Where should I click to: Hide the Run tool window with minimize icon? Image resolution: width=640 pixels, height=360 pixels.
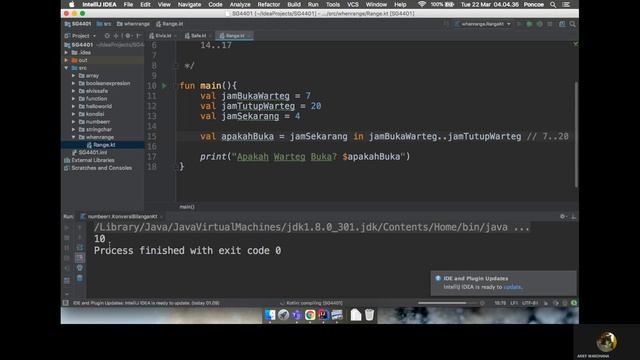(573, 216)
